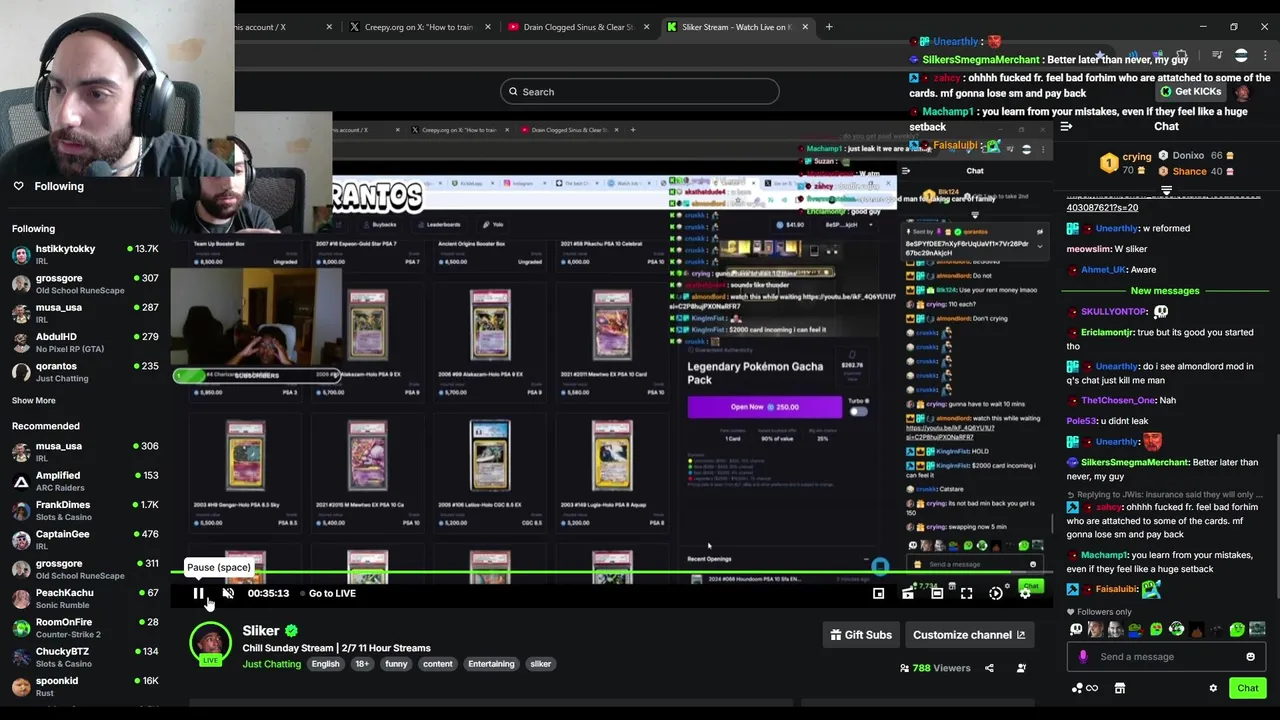Open PeachKachu recommended channel
The image size is (1280, 720).
85,598
